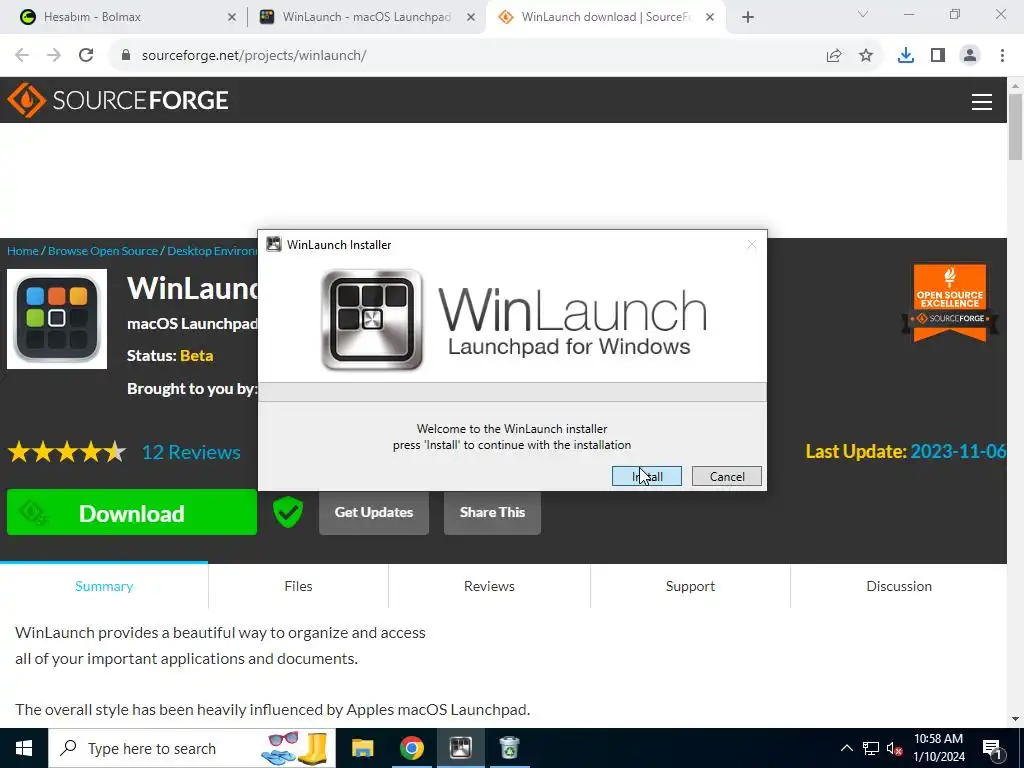Open the 12 Reviews link
1024x768 pixels.
click(191, 452)
